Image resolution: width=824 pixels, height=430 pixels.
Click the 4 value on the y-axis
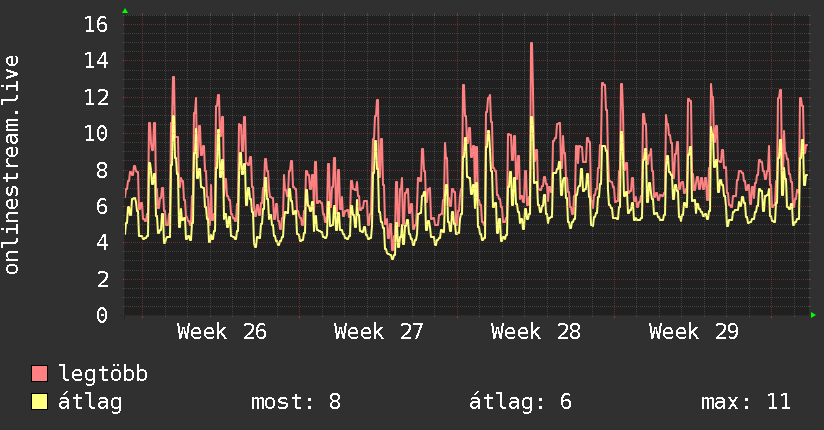pos(102,242)
